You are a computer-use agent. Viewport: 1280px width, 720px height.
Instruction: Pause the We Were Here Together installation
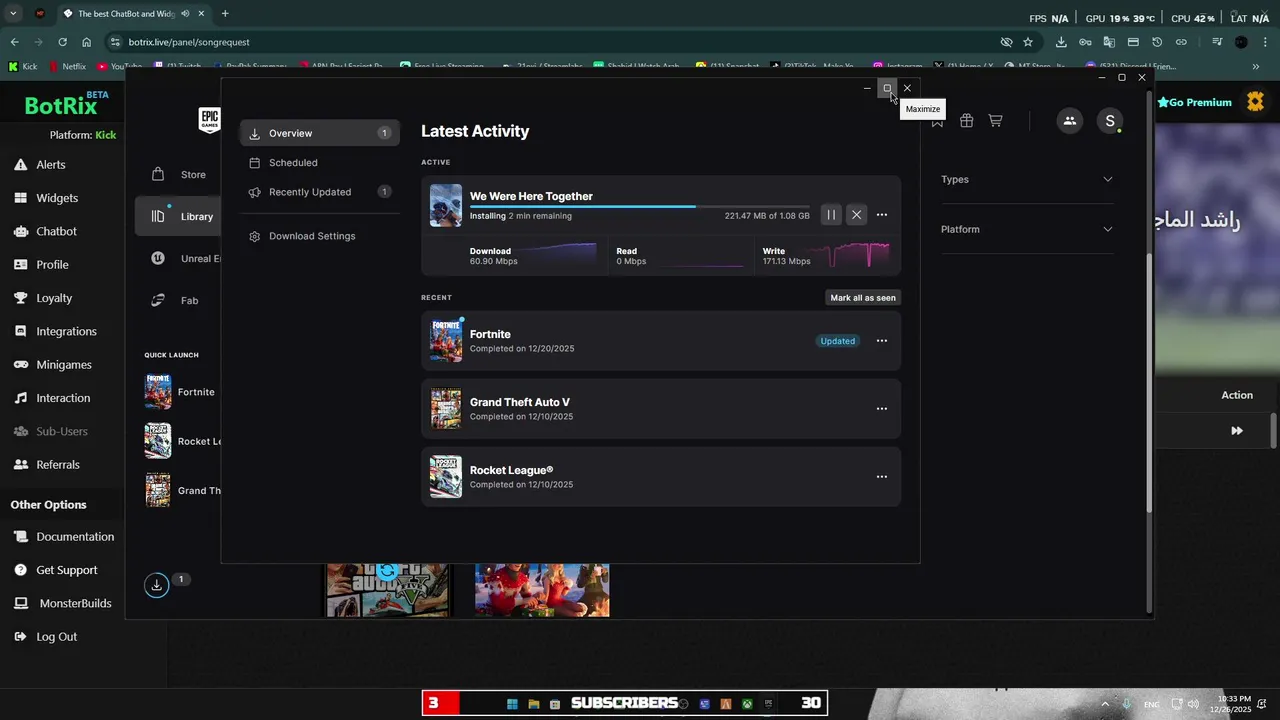(x=831, y=215)
